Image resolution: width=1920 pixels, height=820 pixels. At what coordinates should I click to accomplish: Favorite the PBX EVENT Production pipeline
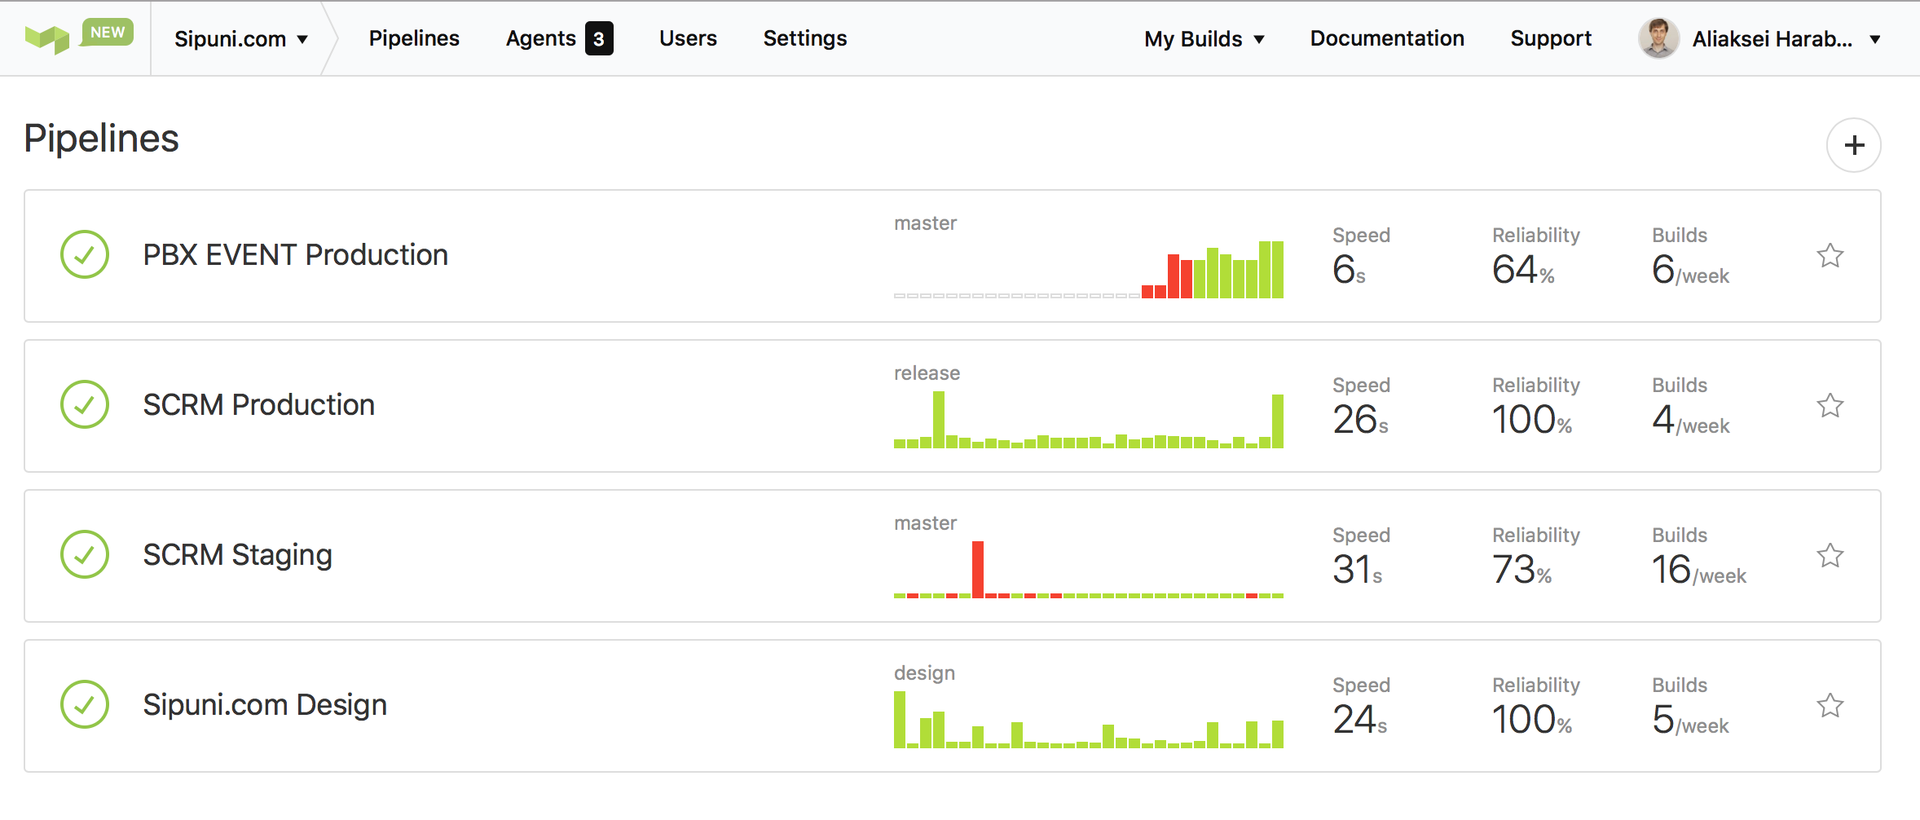(1830, 256)
